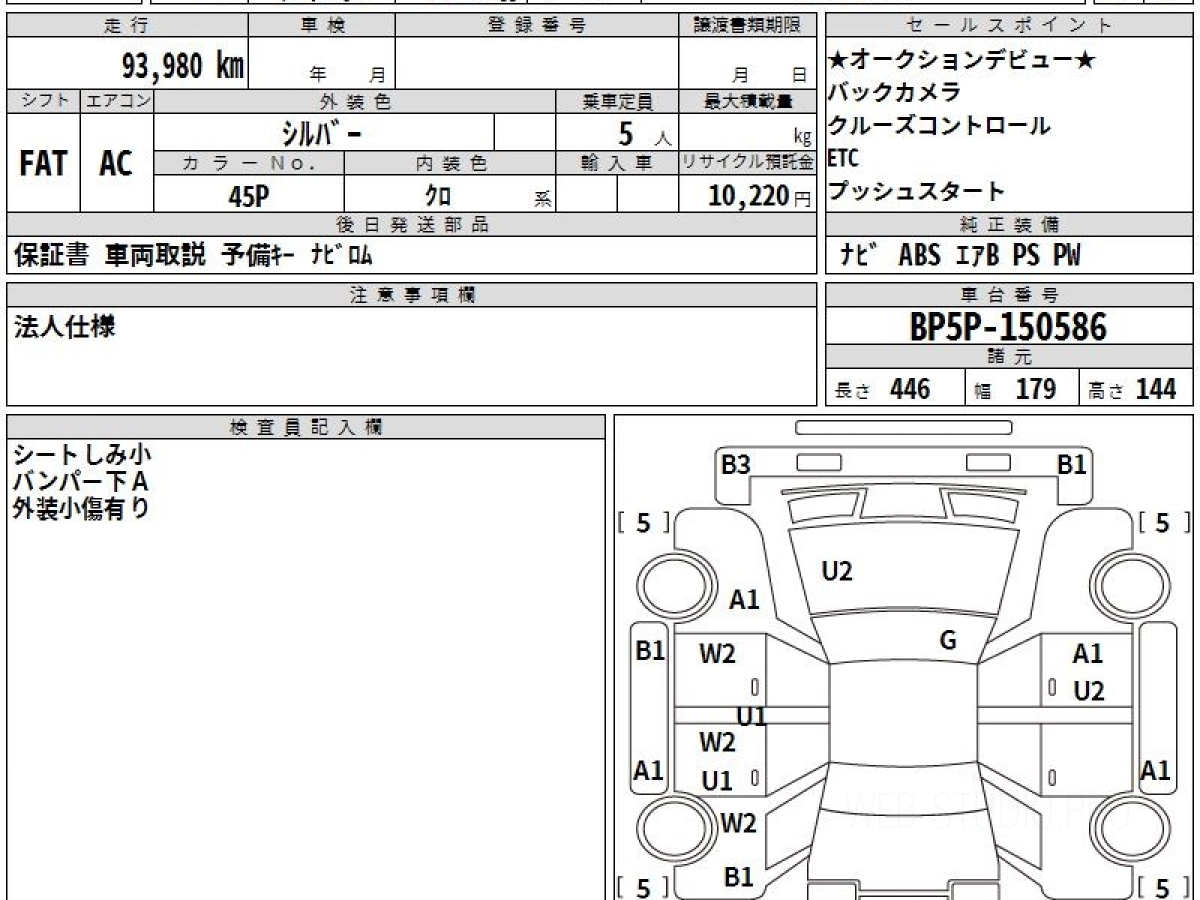
Task: Select the 最大積載量 header
Action: pos(747,101)
